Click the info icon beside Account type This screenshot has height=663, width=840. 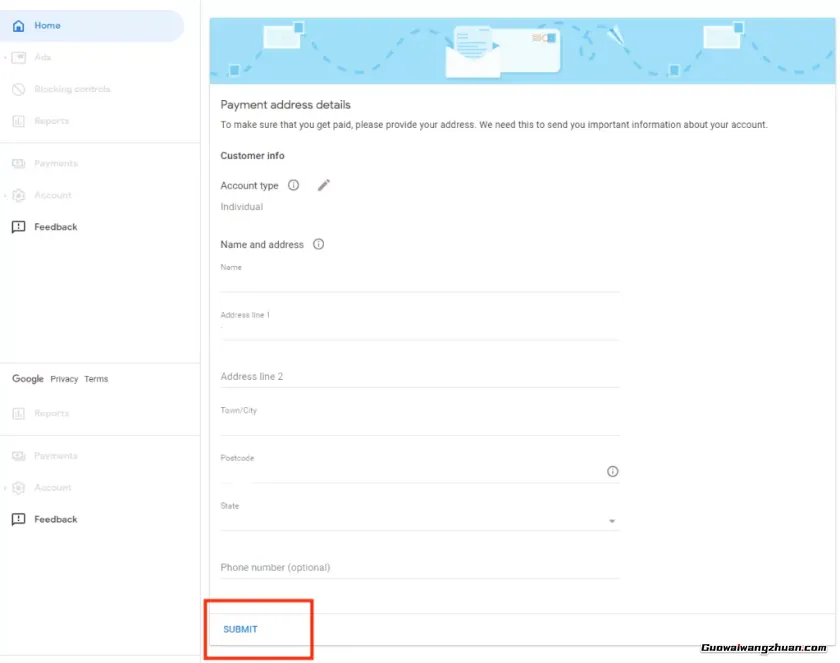tap(293, 185)
